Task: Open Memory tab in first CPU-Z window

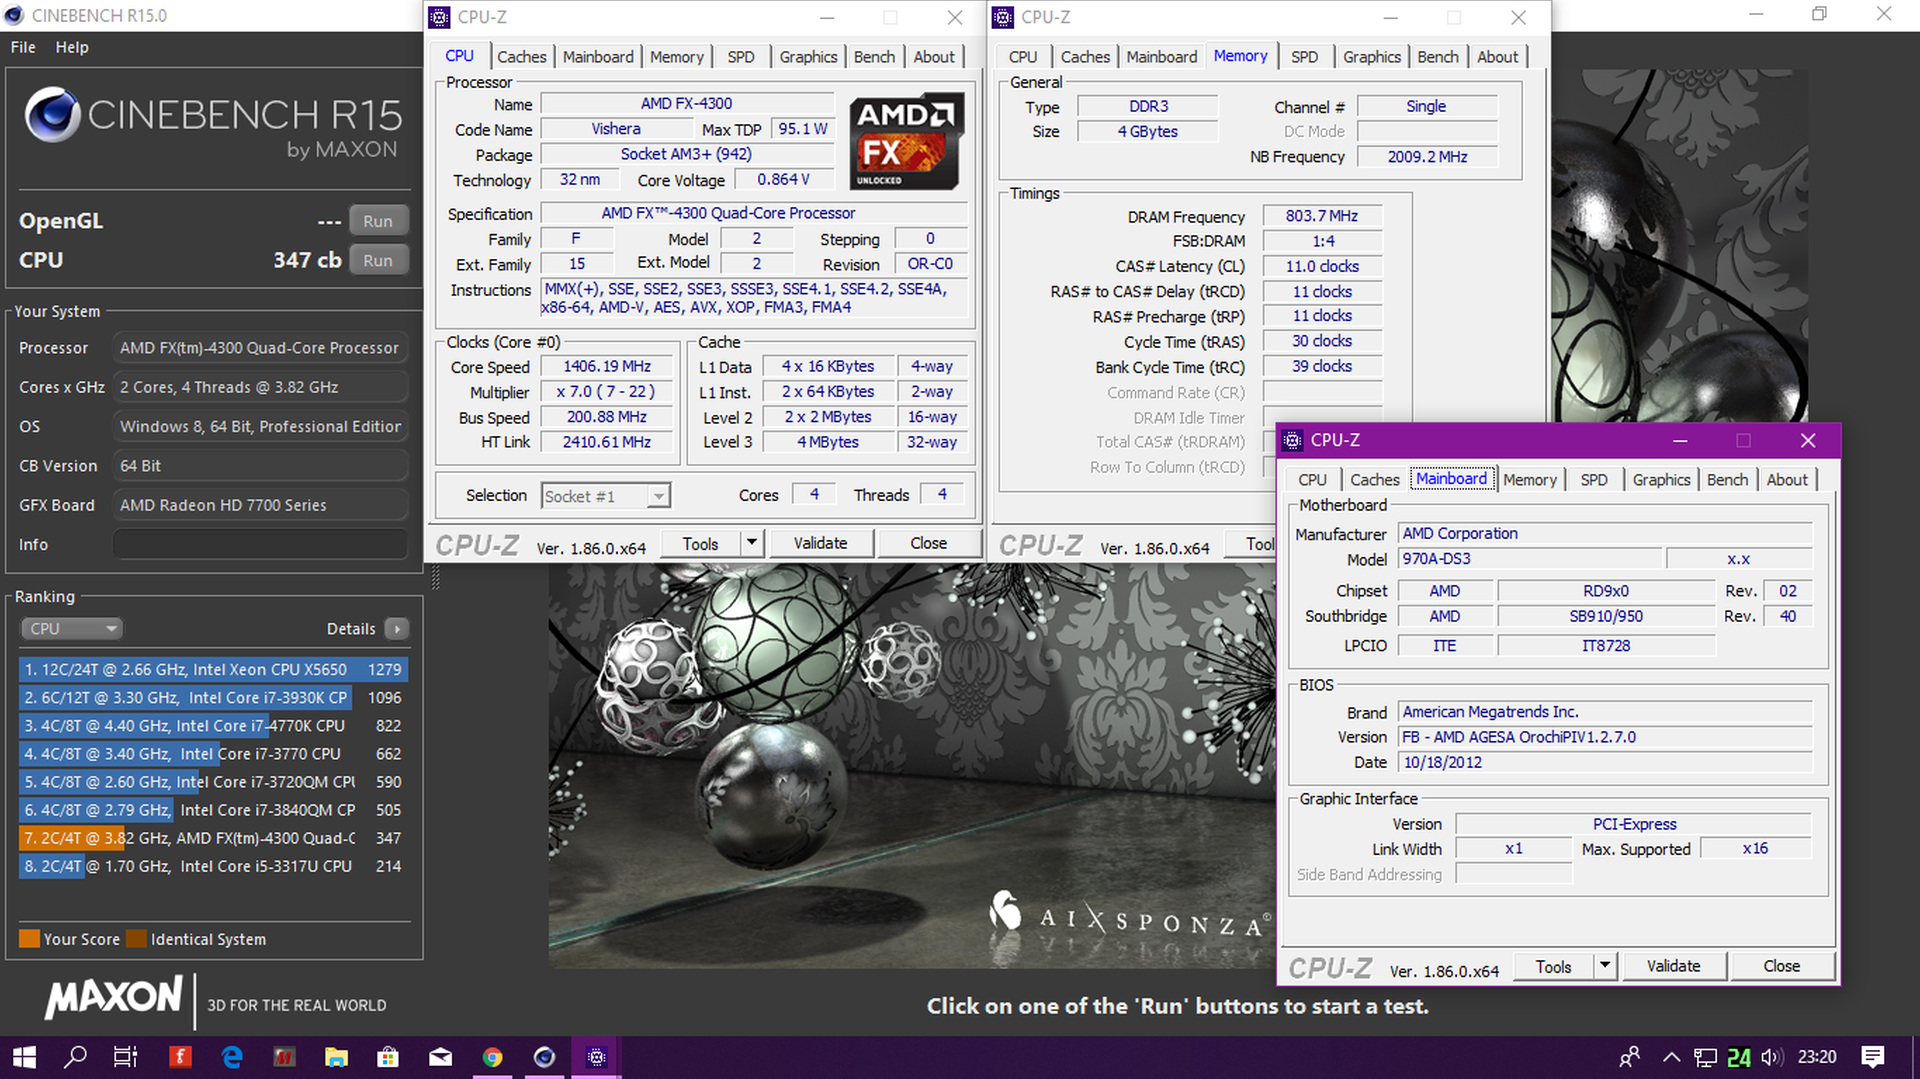Action: point(677,57)
